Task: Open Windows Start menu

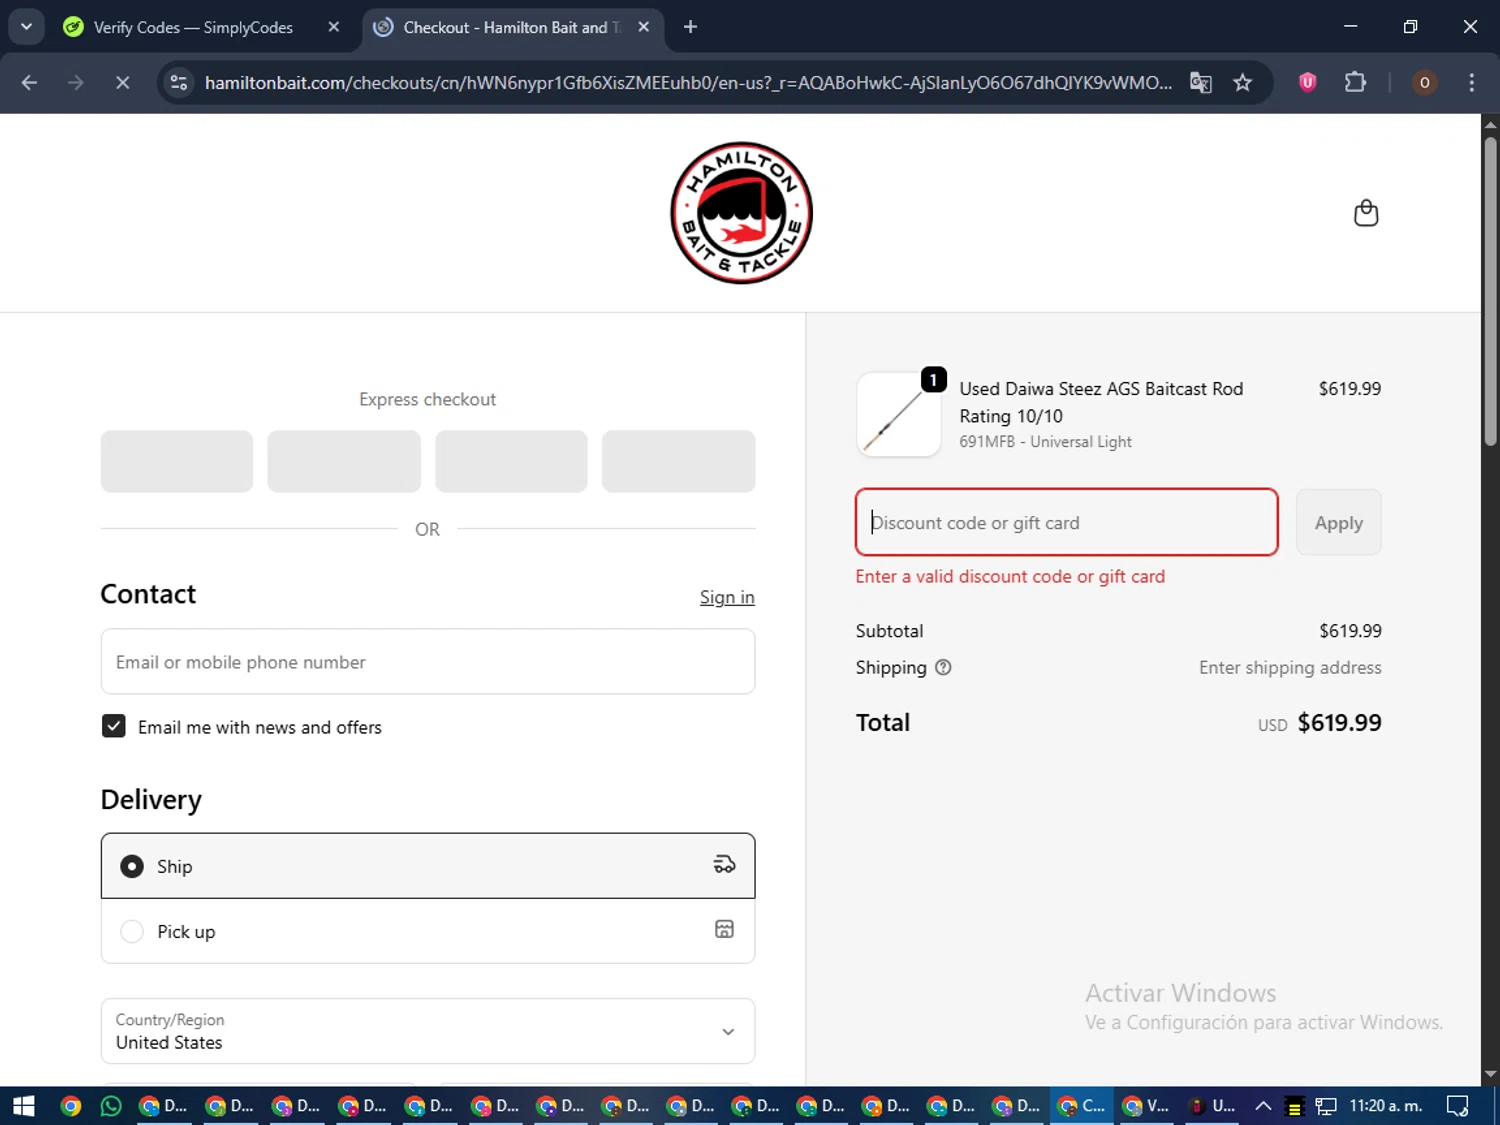Action: click(23, 1106)
